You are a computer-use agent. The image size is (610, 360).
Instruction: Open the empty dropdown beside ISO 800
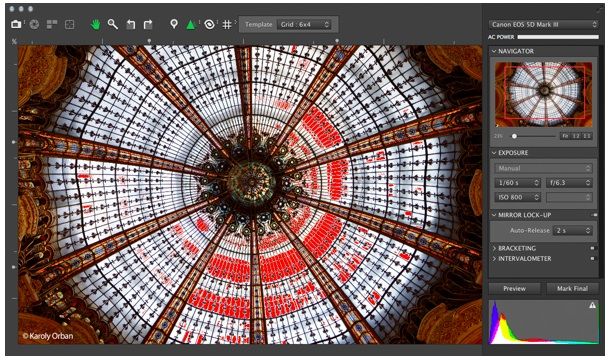(x=569, y=197)
